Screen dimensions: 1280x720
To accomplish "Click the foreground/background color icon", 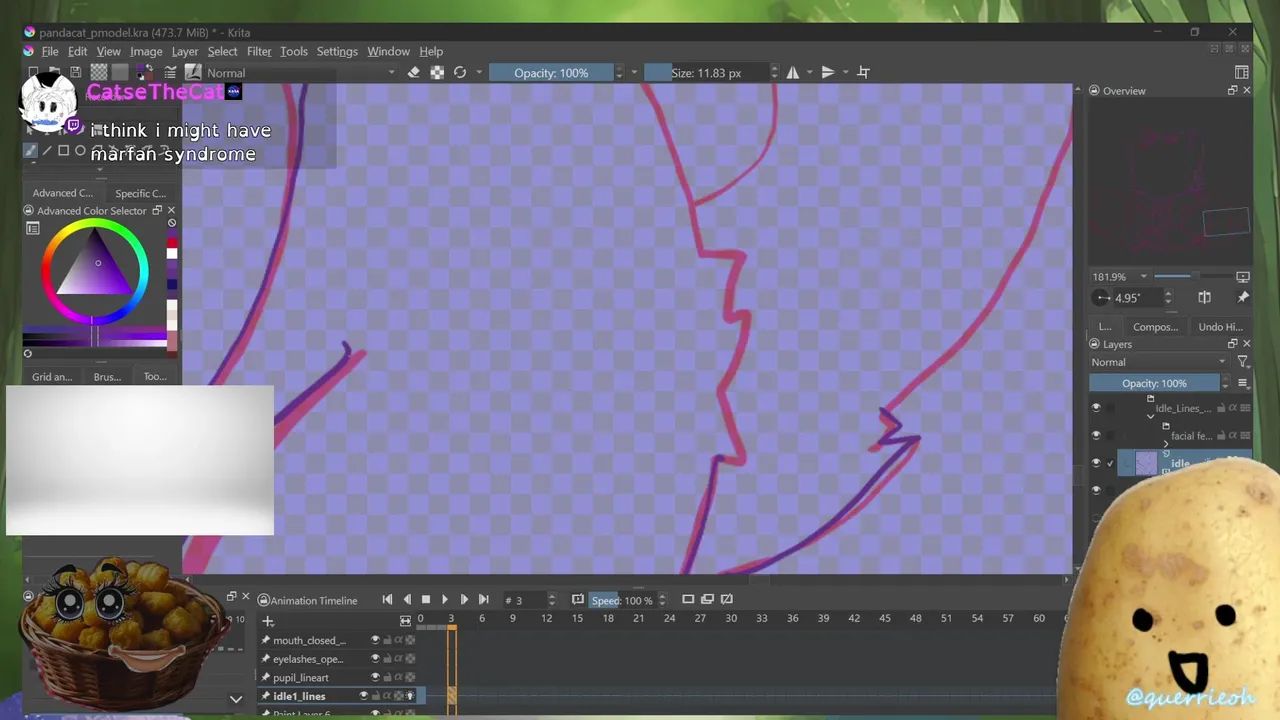I will (x=145, y=72).
